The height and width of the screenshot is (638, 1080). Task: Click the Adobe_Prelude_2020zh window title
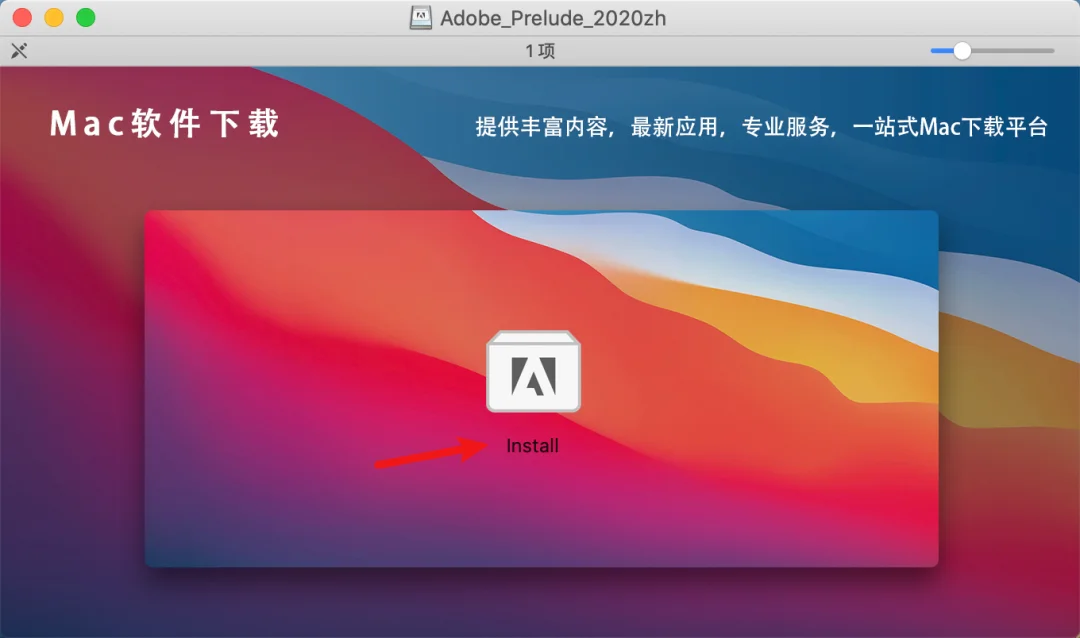coord(553,18)
